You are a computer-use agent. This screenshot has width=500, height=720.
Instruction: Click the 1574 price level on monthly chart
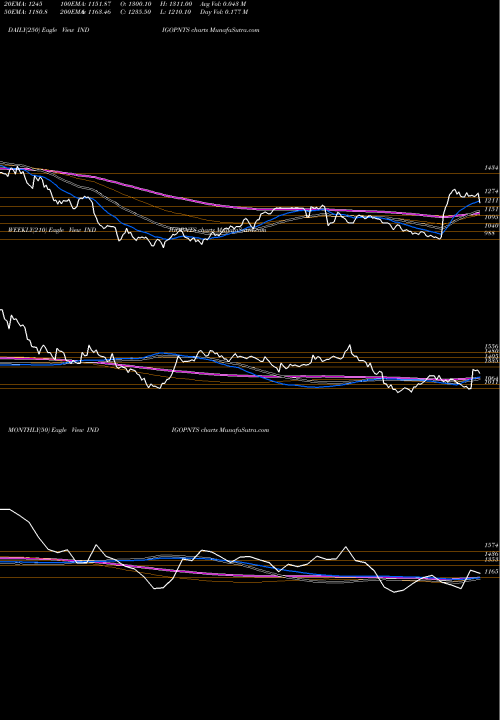pos(491,545)
